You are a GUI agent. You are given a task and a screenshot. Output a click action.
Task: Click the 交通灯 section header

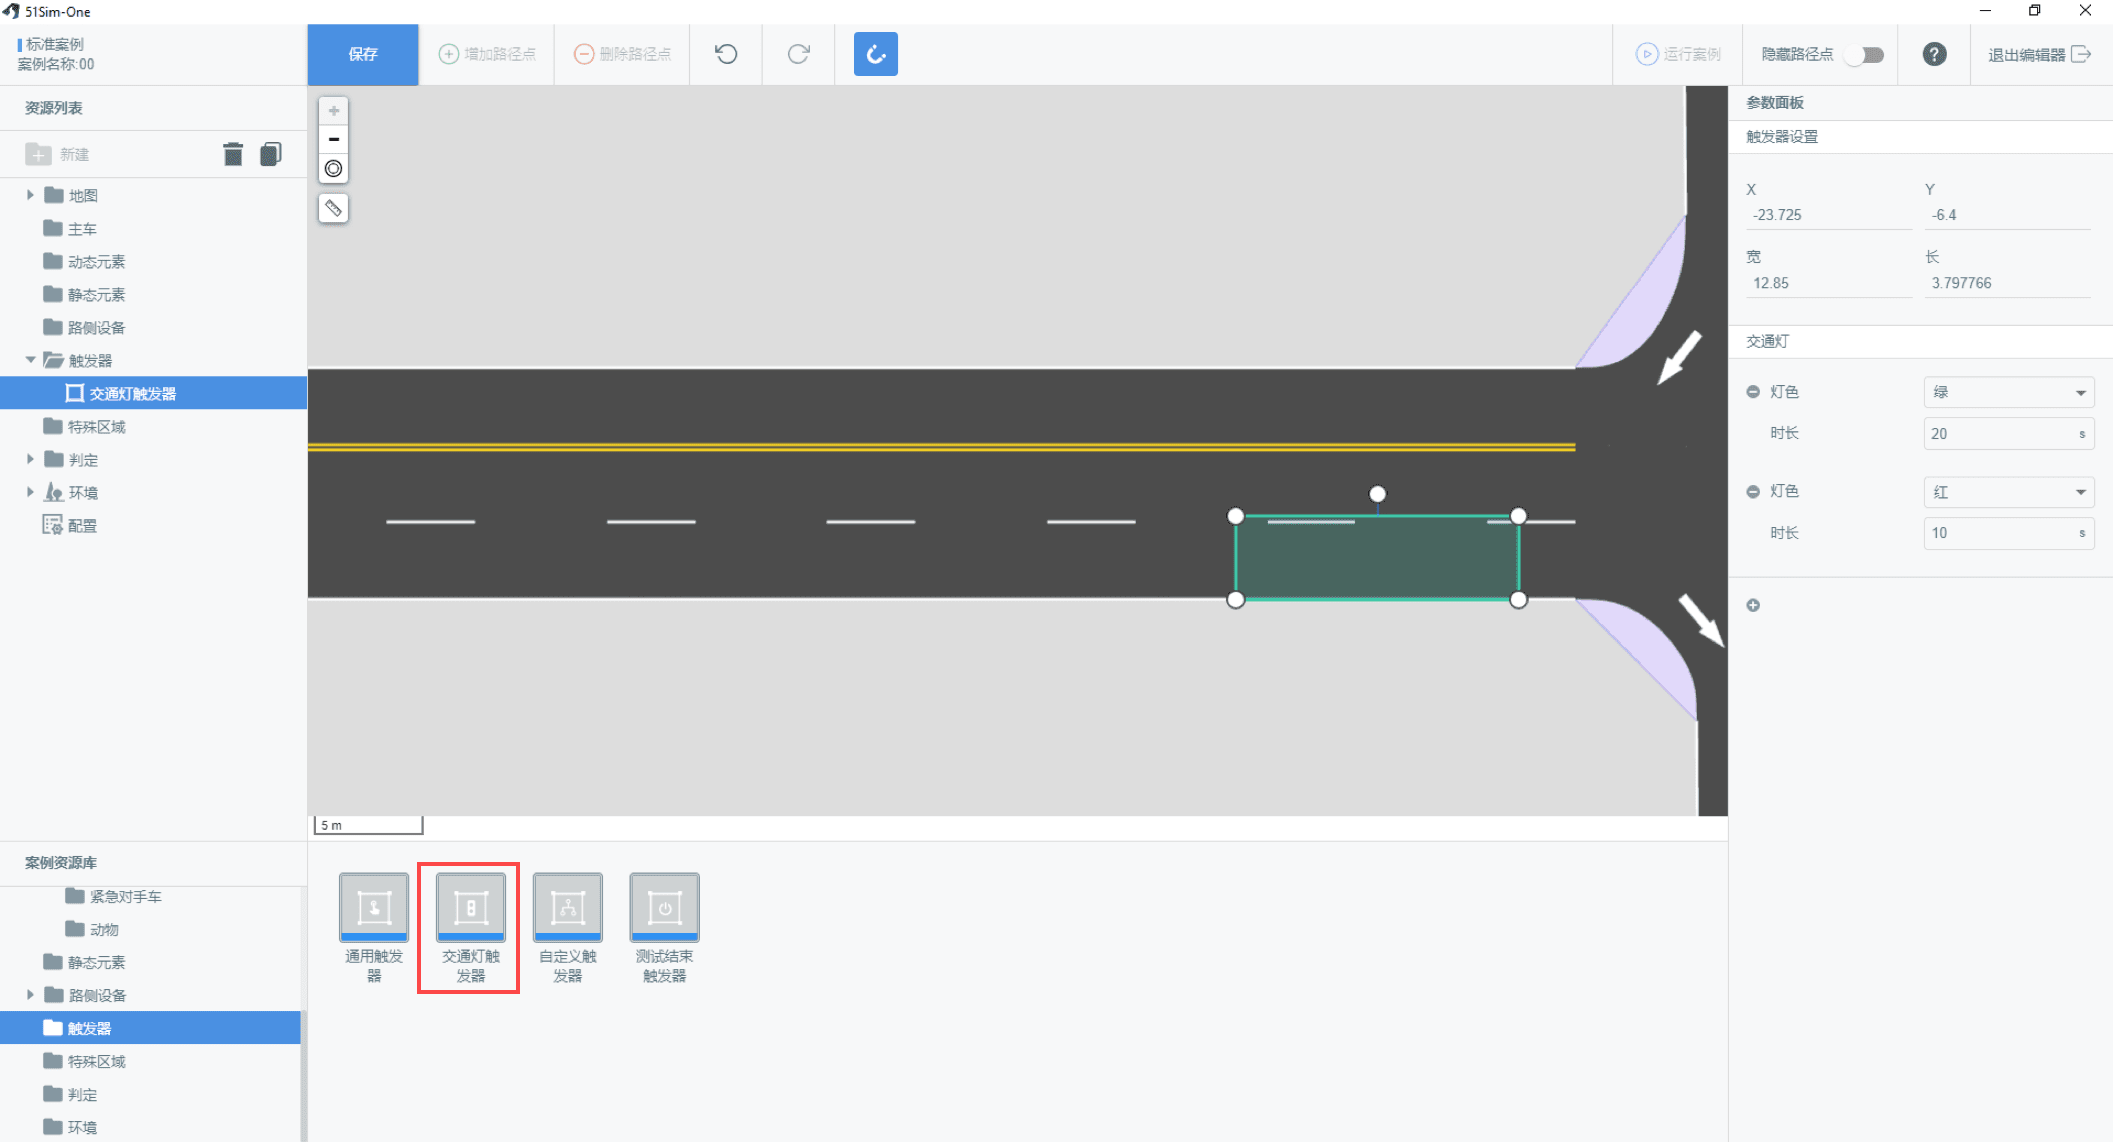click(x=1768, y=341)
